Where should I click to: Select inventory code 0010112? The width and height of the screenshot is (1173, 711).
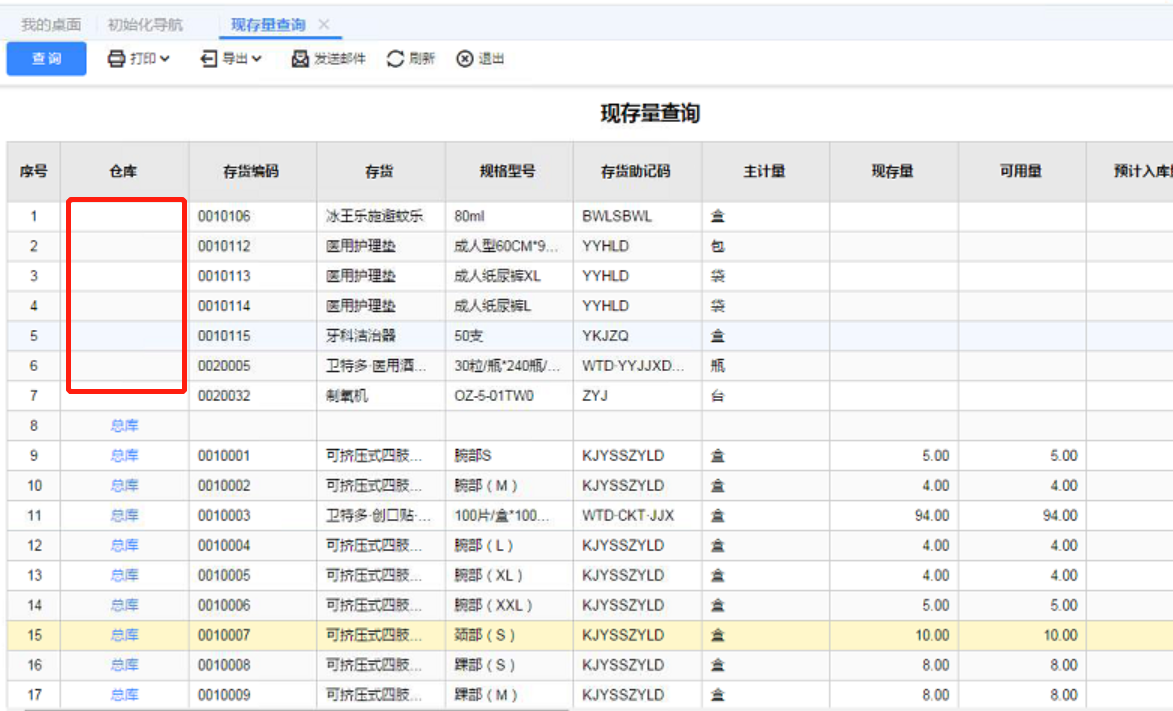[224, 246]
